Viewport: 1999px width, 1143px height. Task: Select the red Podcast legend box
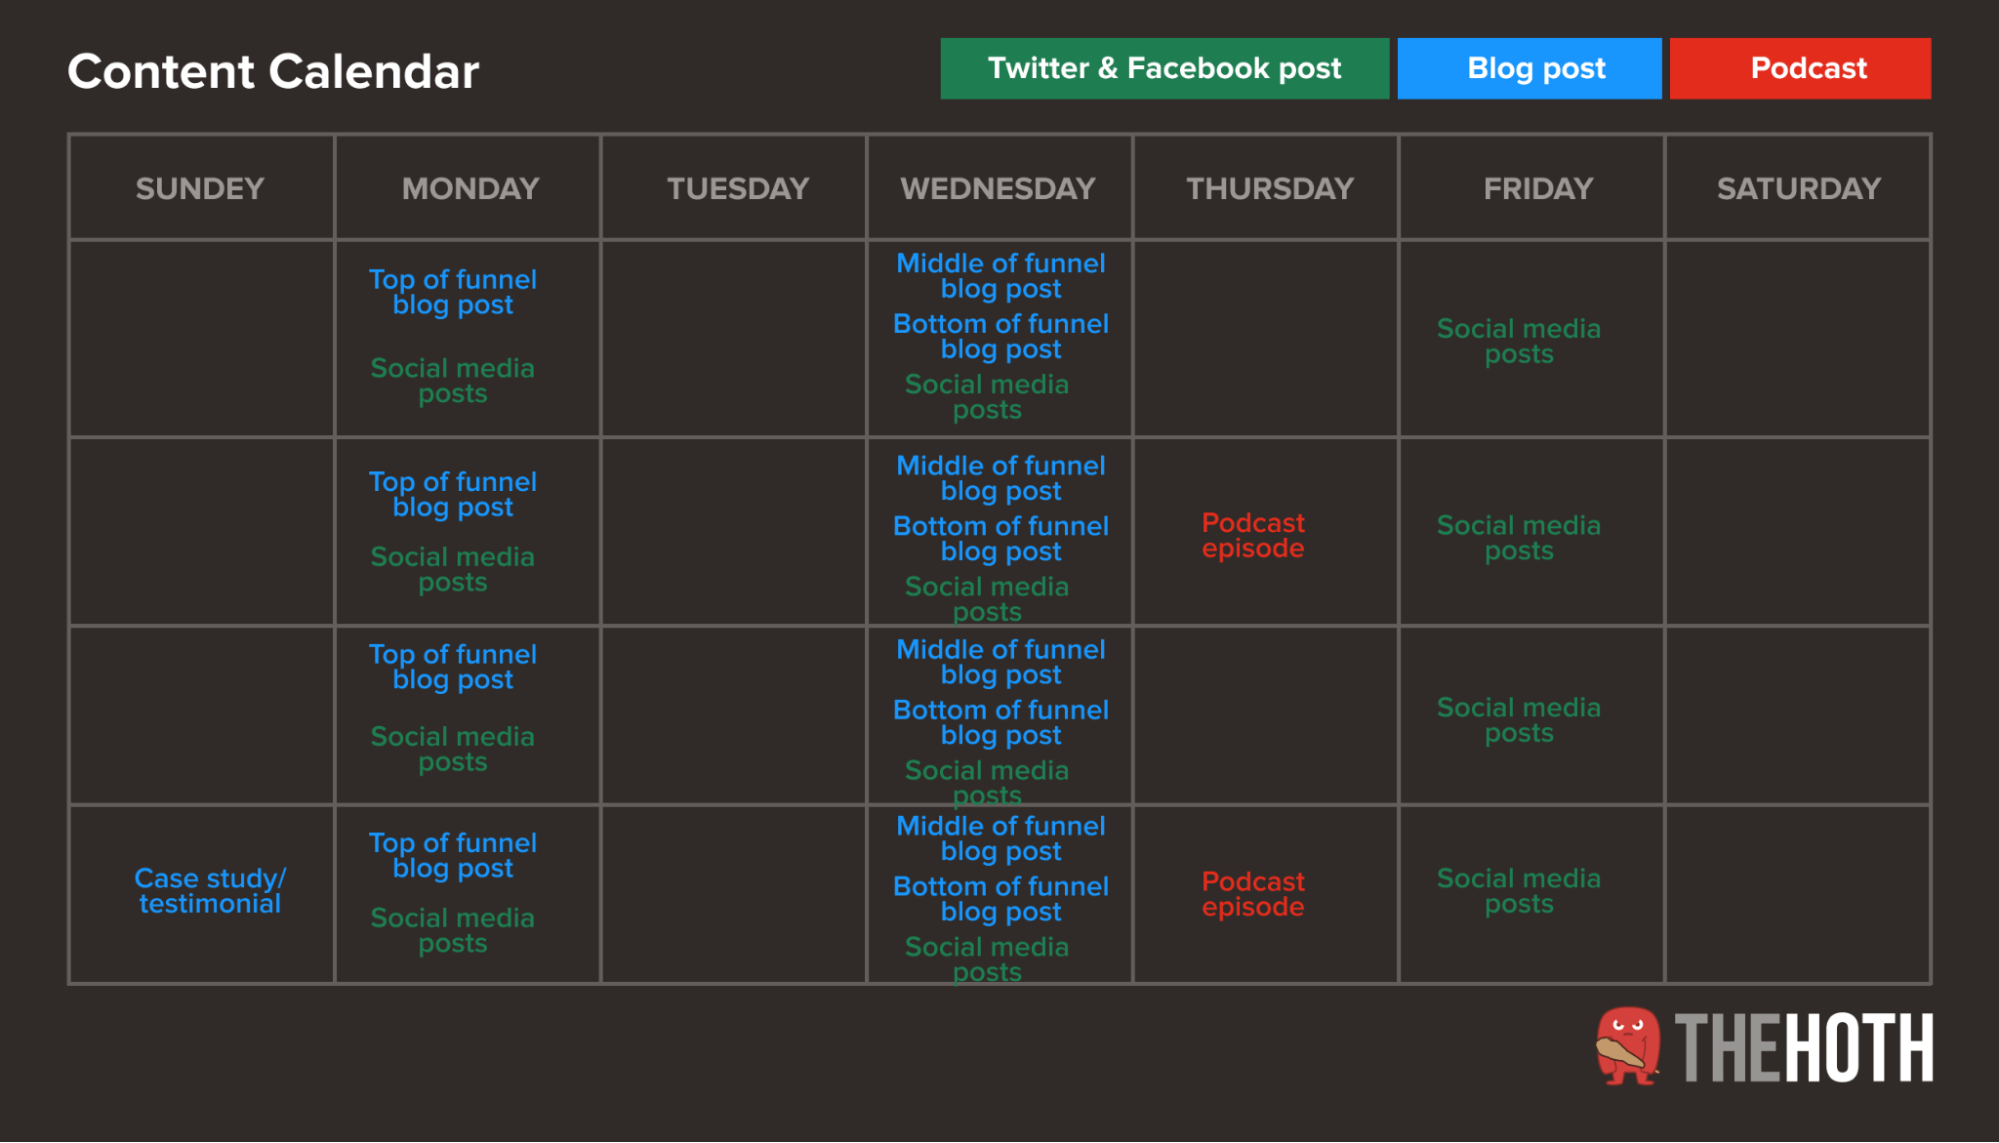(x=1800, y=68)
